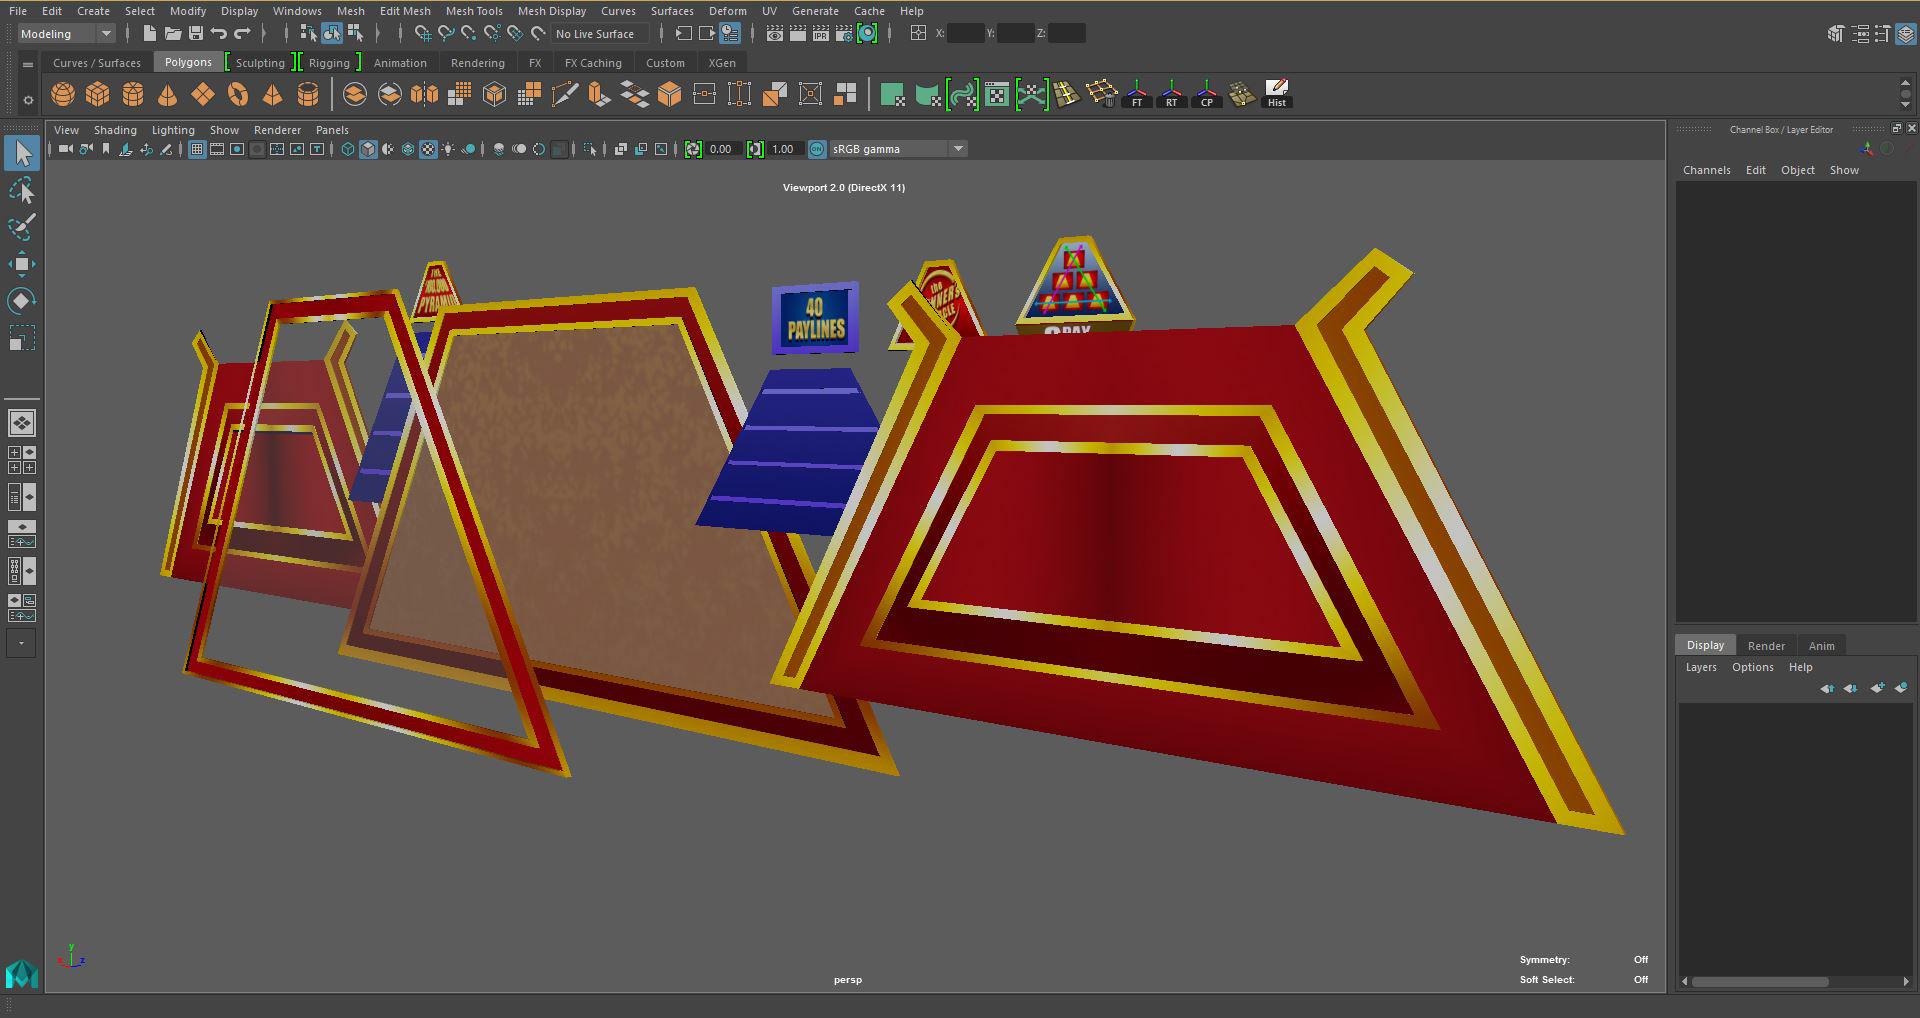
Task: Click the X coordinate input field
Action: coord(965,33)
